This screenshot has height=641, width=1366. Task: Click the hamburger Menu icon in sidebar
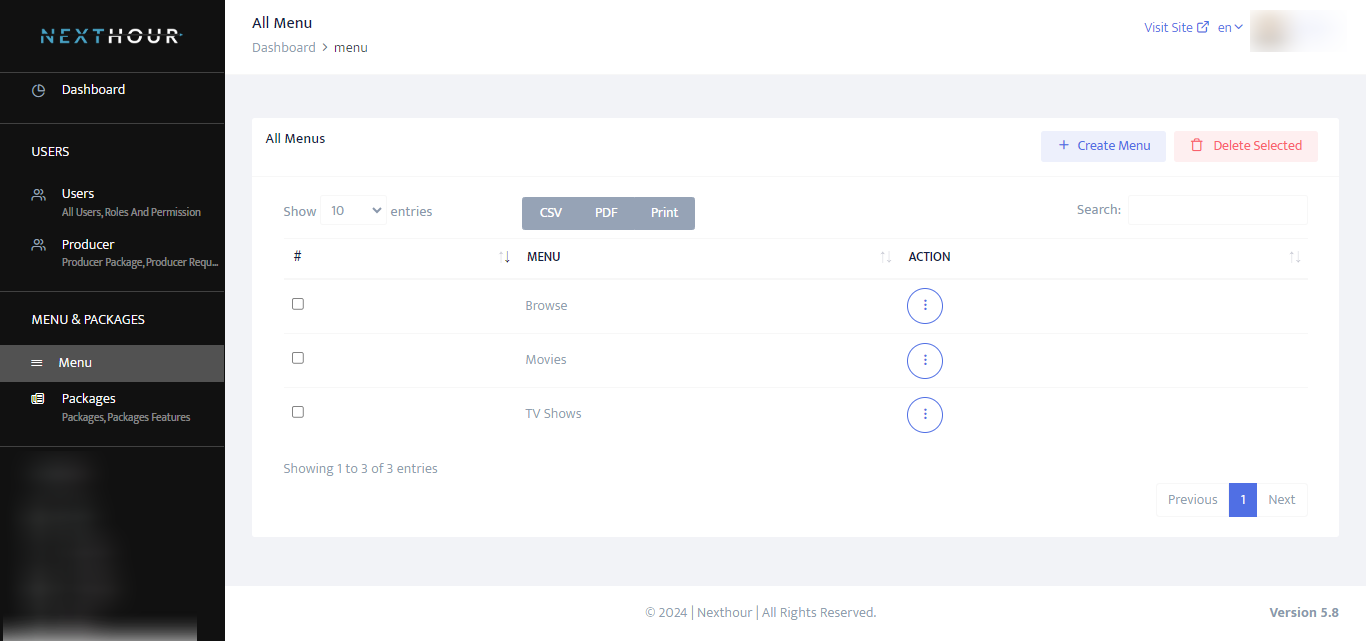38,362
